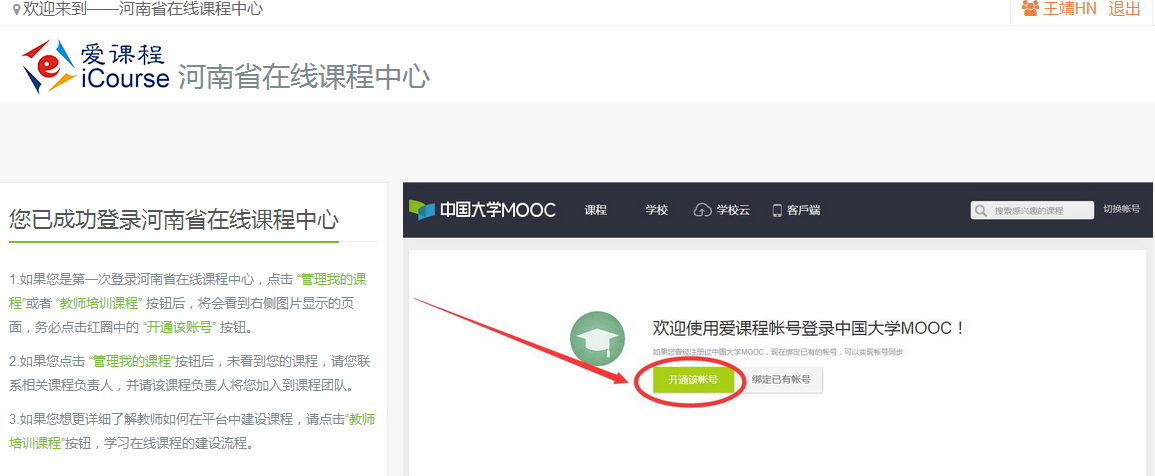1155x476 pixels.
Task: Click the green 开通该帐号 button
Action: 693,380
